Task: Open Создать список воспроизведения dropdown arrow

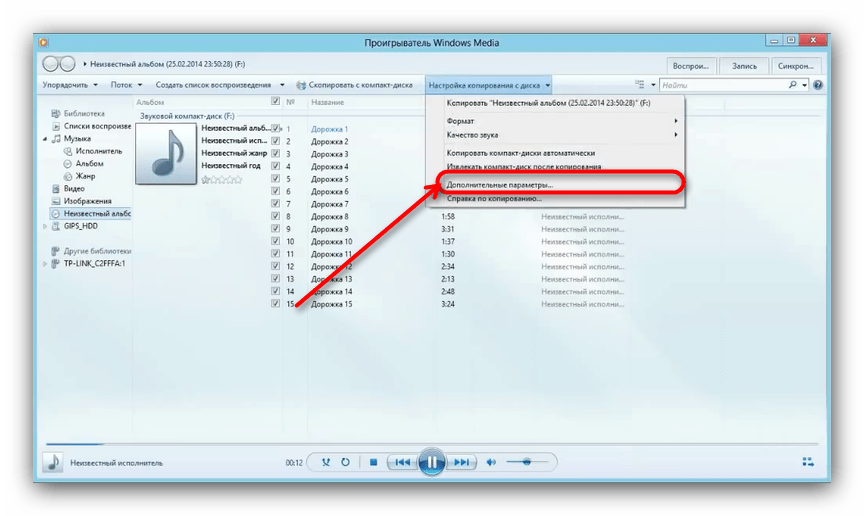Action: 282,85
